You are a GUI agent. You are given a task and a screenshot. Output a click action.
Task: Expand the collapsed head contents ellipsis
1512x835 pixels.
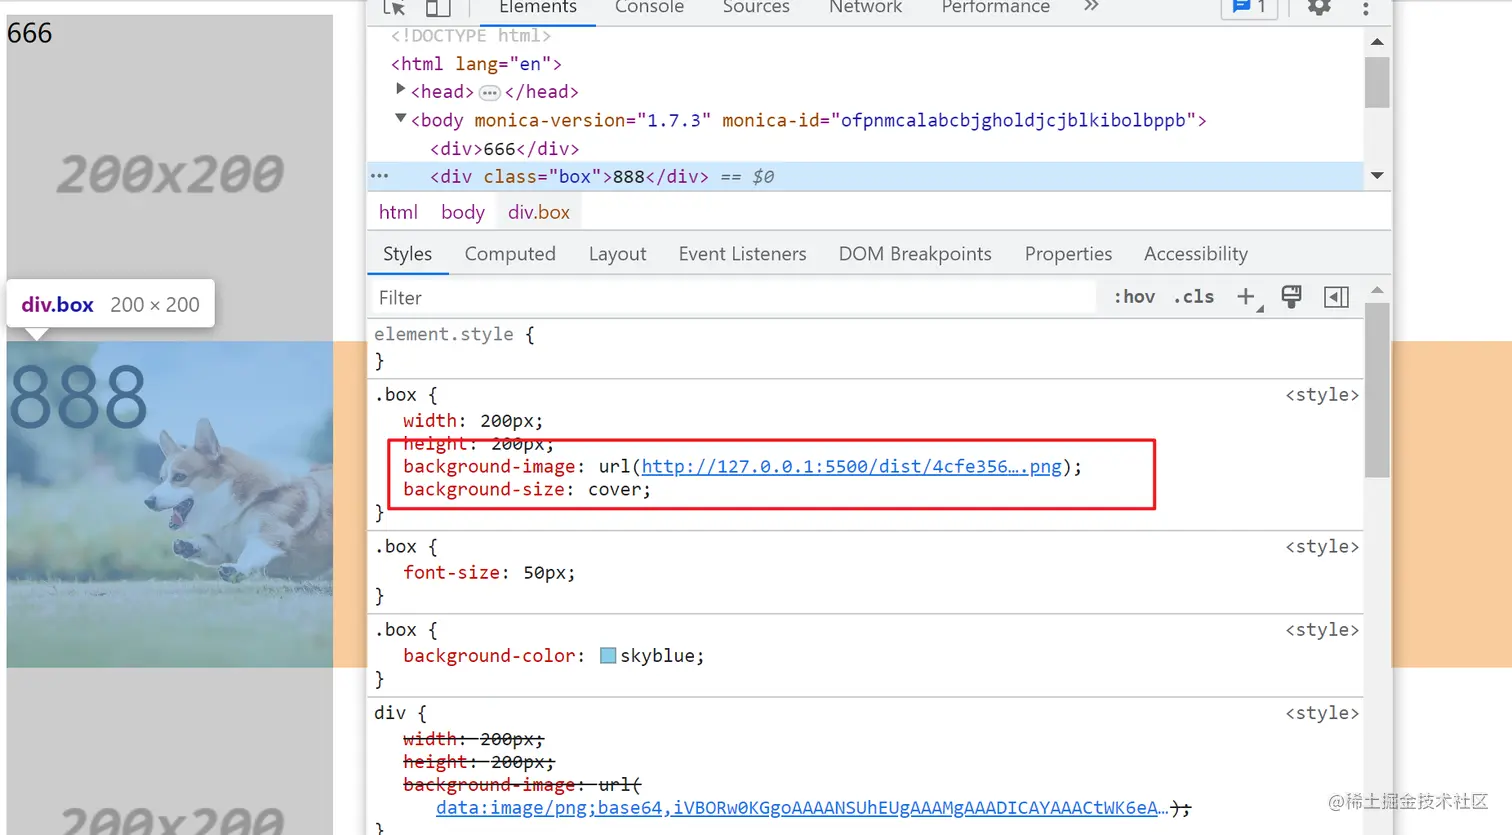coord(489,93)
